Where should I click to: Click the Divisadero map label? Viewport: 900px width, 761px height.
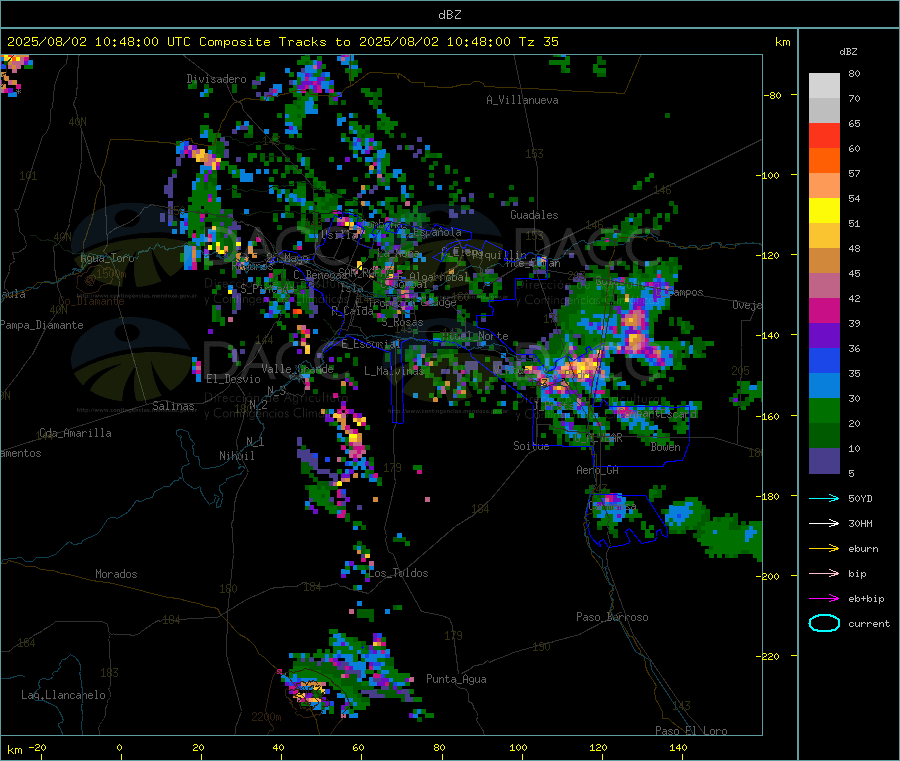[216, 79]
